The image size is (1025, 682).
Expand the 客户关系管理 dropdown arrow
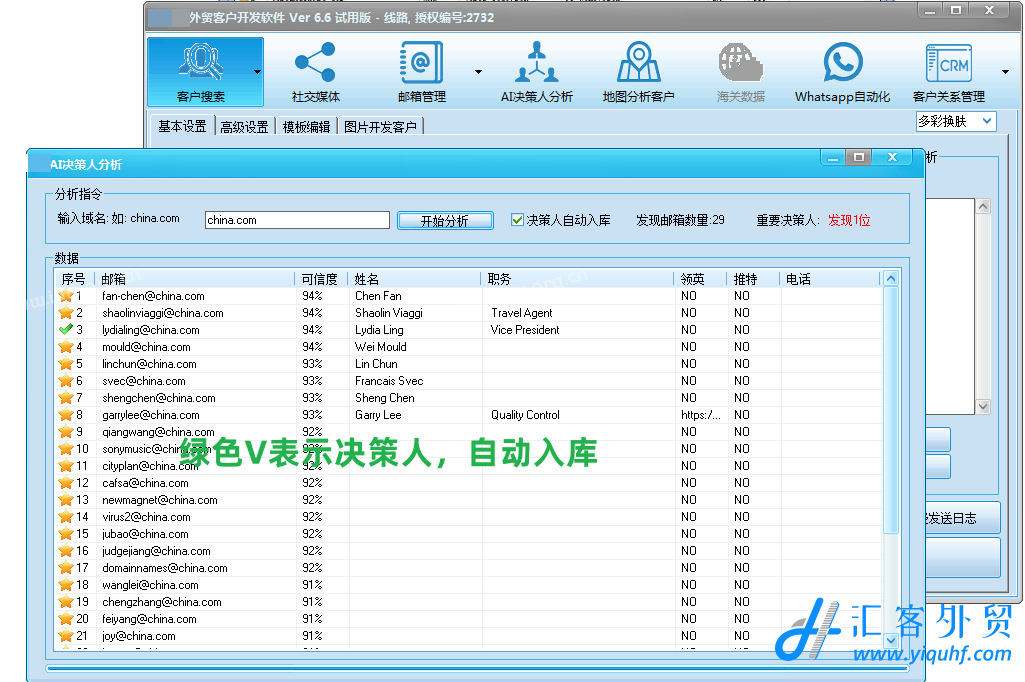click(1005, 72)
